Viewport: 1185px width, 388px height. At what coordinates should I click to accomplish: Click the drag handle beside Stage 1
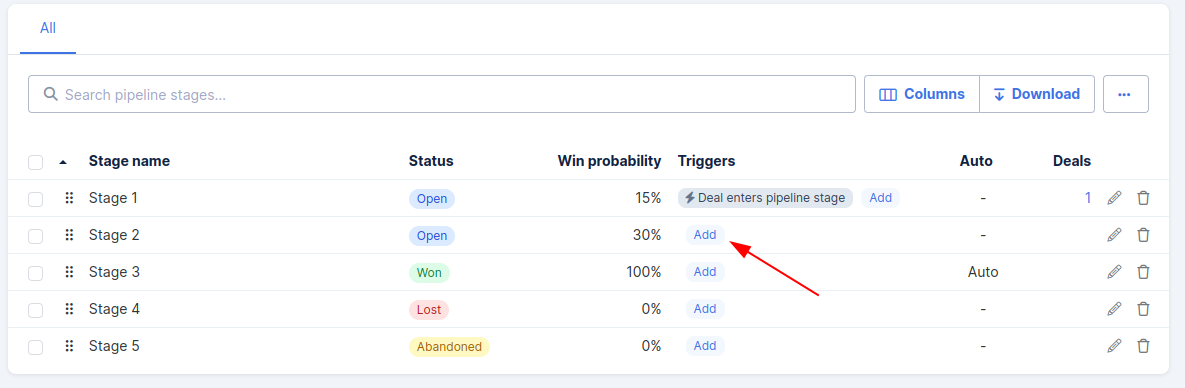[69, 198]
